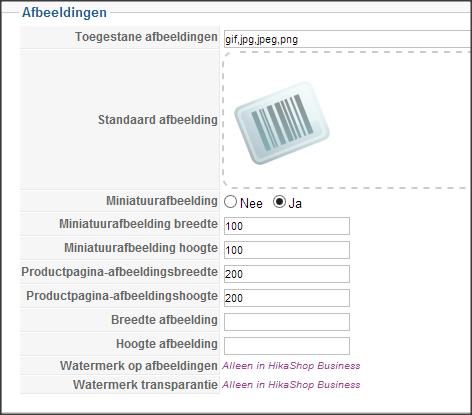Screen dimensions: 472x415
Task: Select the Ja radio button for Miniatuurafbeelding
Action: pos(279,202)
